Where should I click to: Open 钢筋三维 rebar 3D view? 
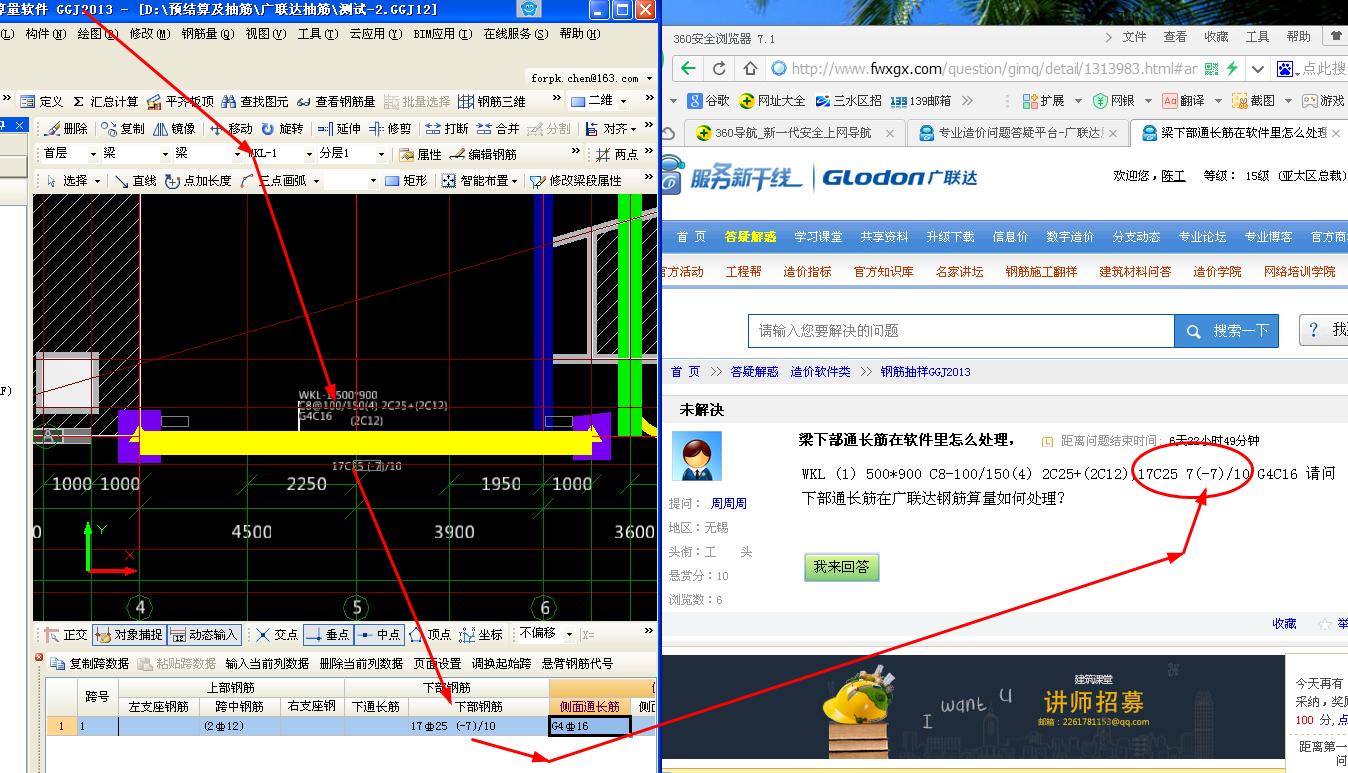492,101
